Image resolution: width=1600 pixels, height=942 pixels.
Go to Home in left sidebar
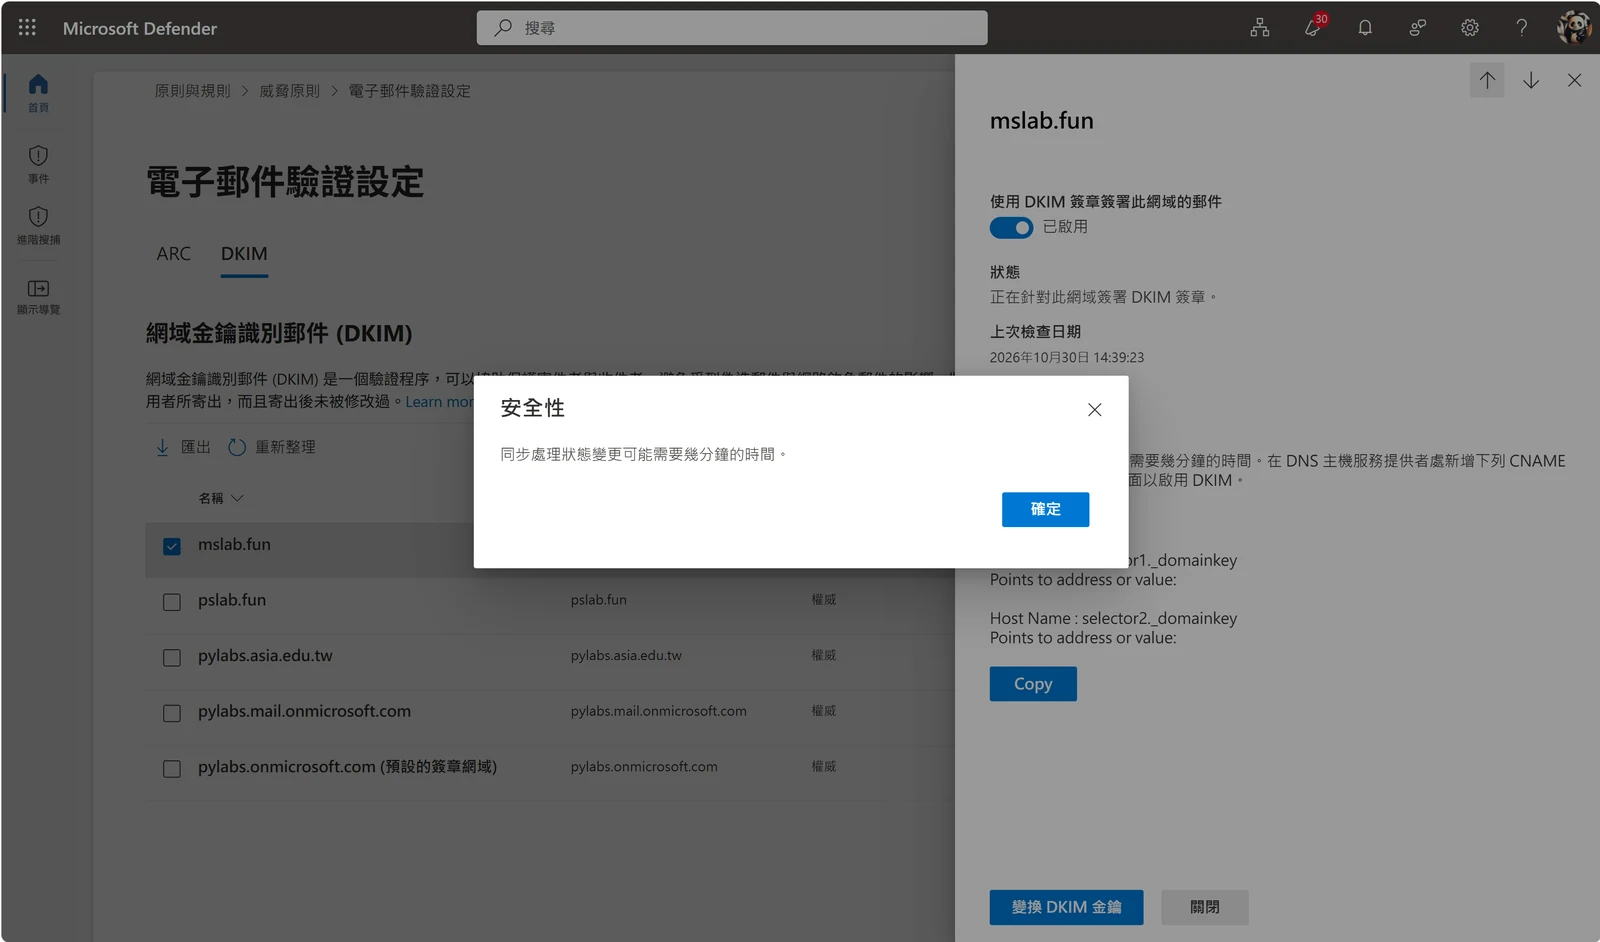coord(38,93)
